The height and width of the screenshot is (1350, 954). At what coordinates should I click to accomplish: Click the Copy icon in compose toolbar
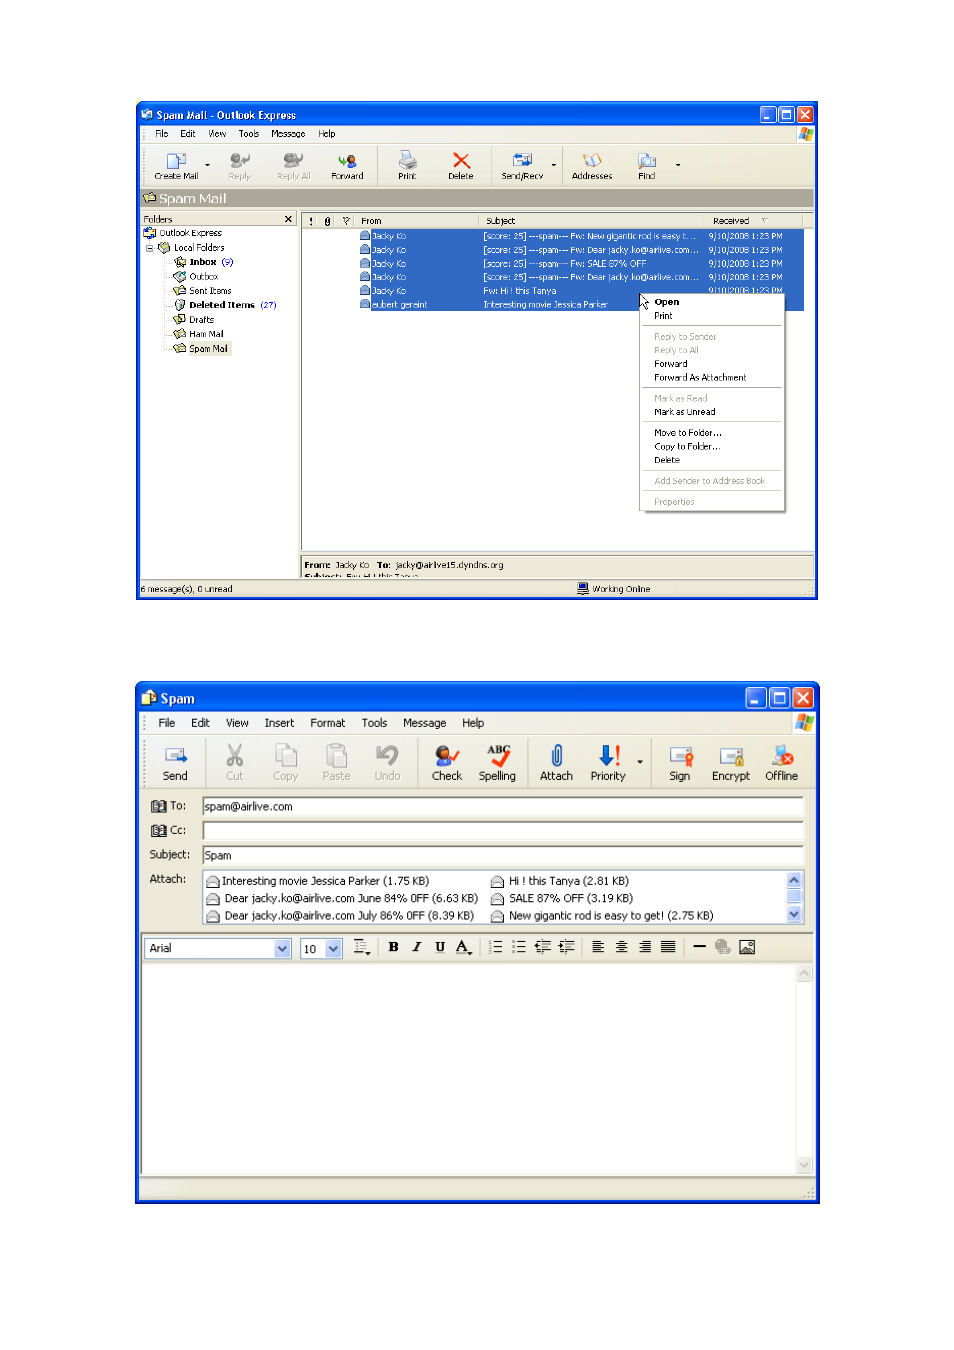pyautogui.click(x=286, y=755)
